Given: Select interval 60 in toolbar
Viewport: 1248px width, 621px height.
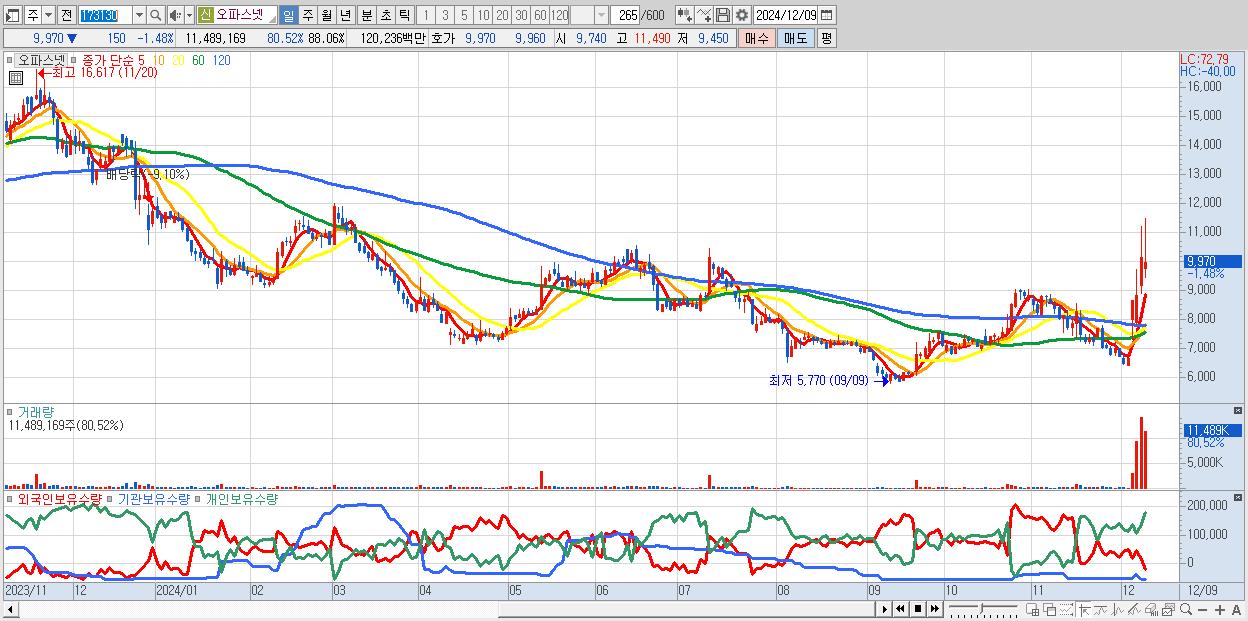Looking at the screenshot, I should [540, 15].
